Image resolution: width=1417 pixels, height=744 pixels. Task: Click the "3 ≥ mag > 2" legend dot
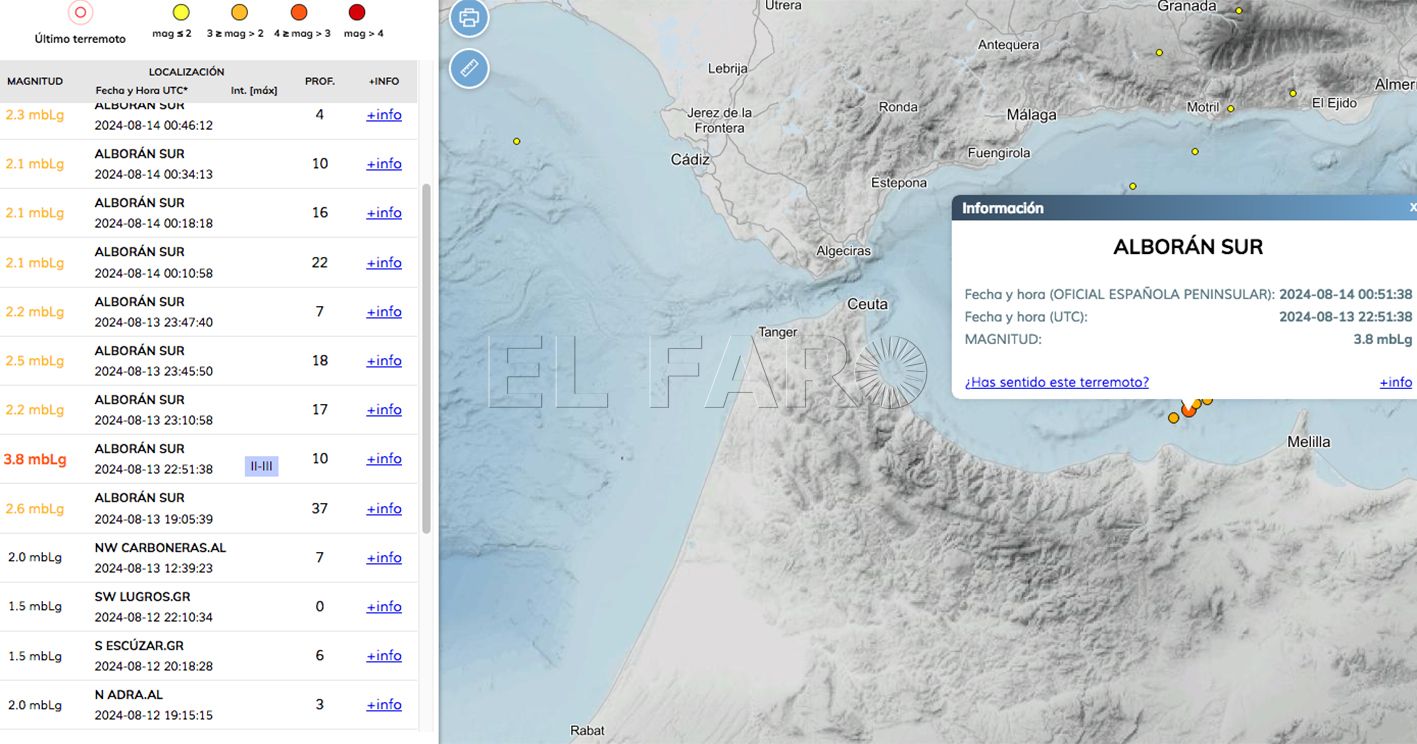[238, 13]
